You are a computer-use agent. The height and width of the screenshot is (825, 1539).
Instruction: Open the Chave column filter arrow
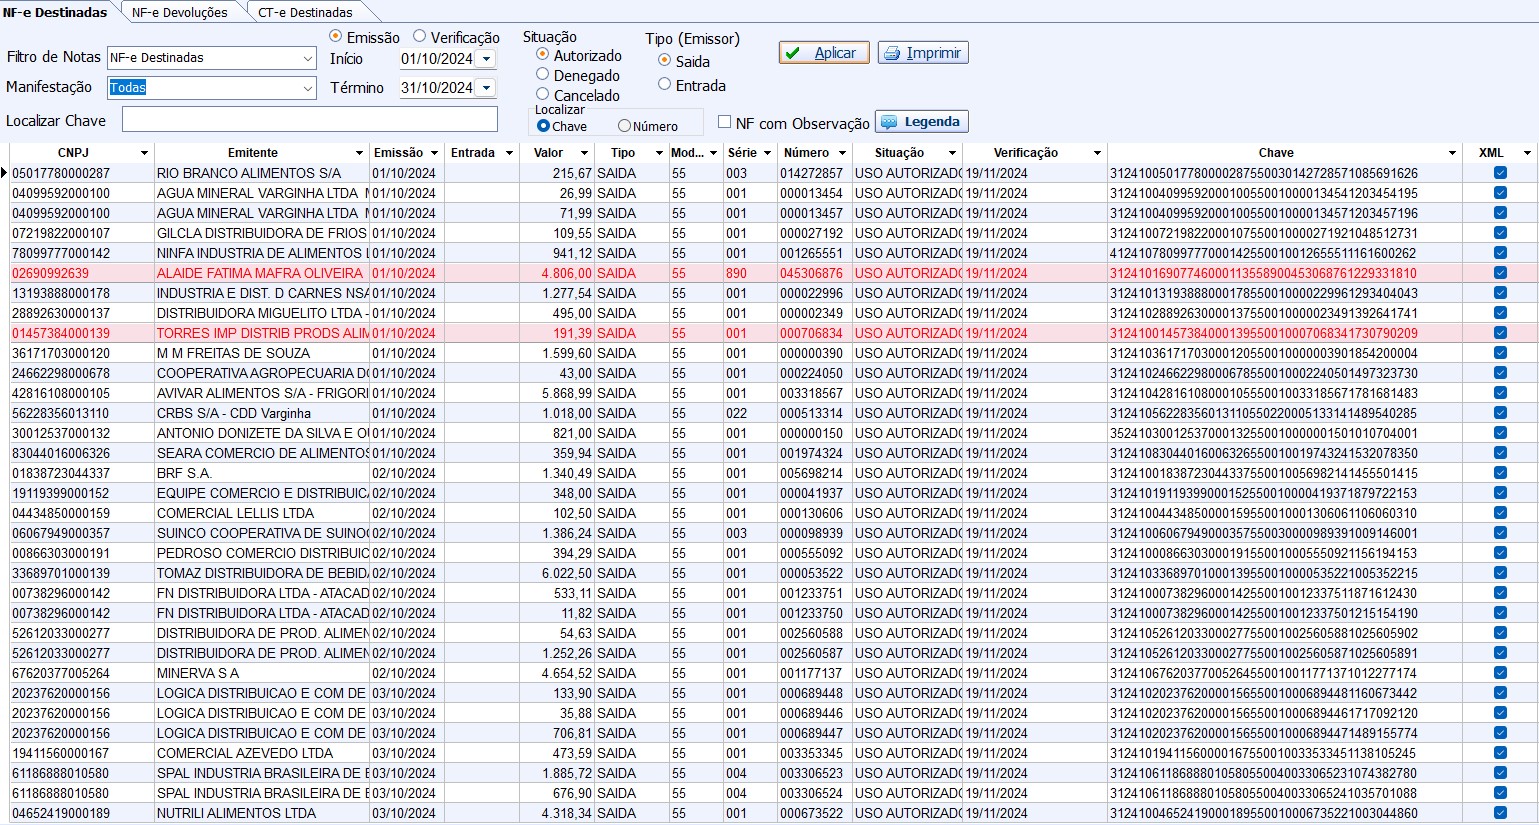pos(1452,153)
